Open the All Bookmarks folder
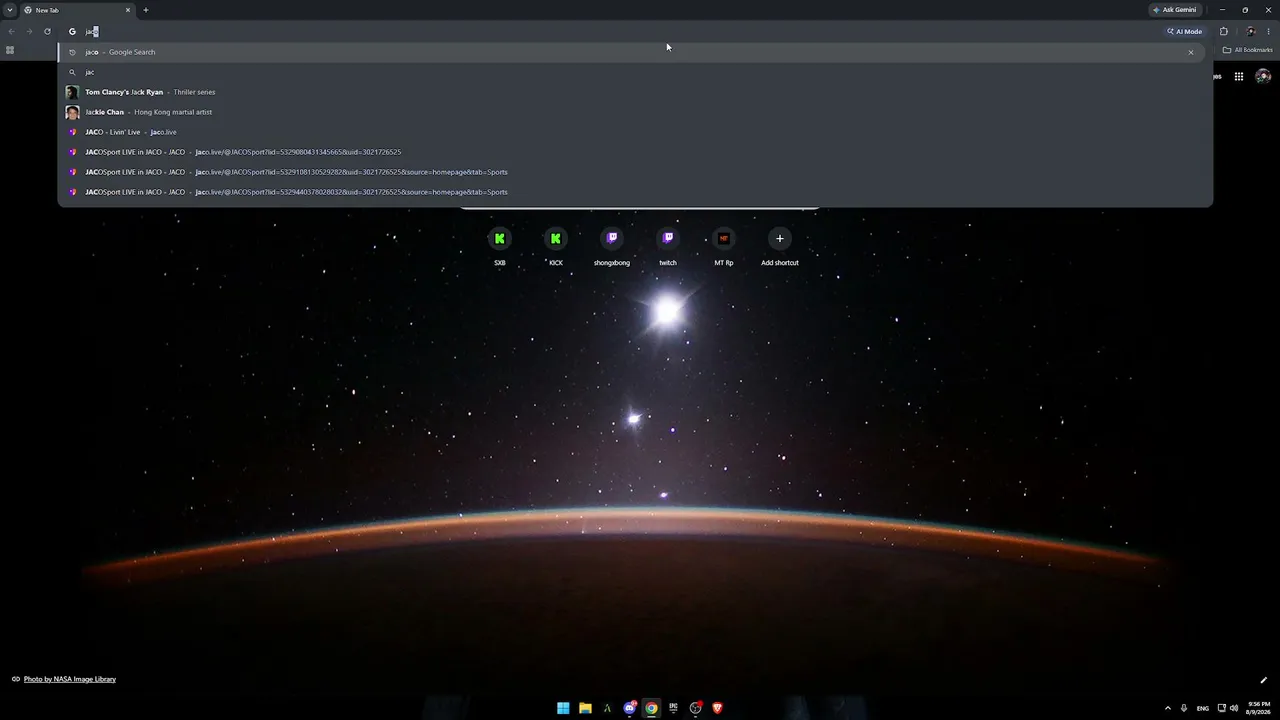 point(1247,50)
